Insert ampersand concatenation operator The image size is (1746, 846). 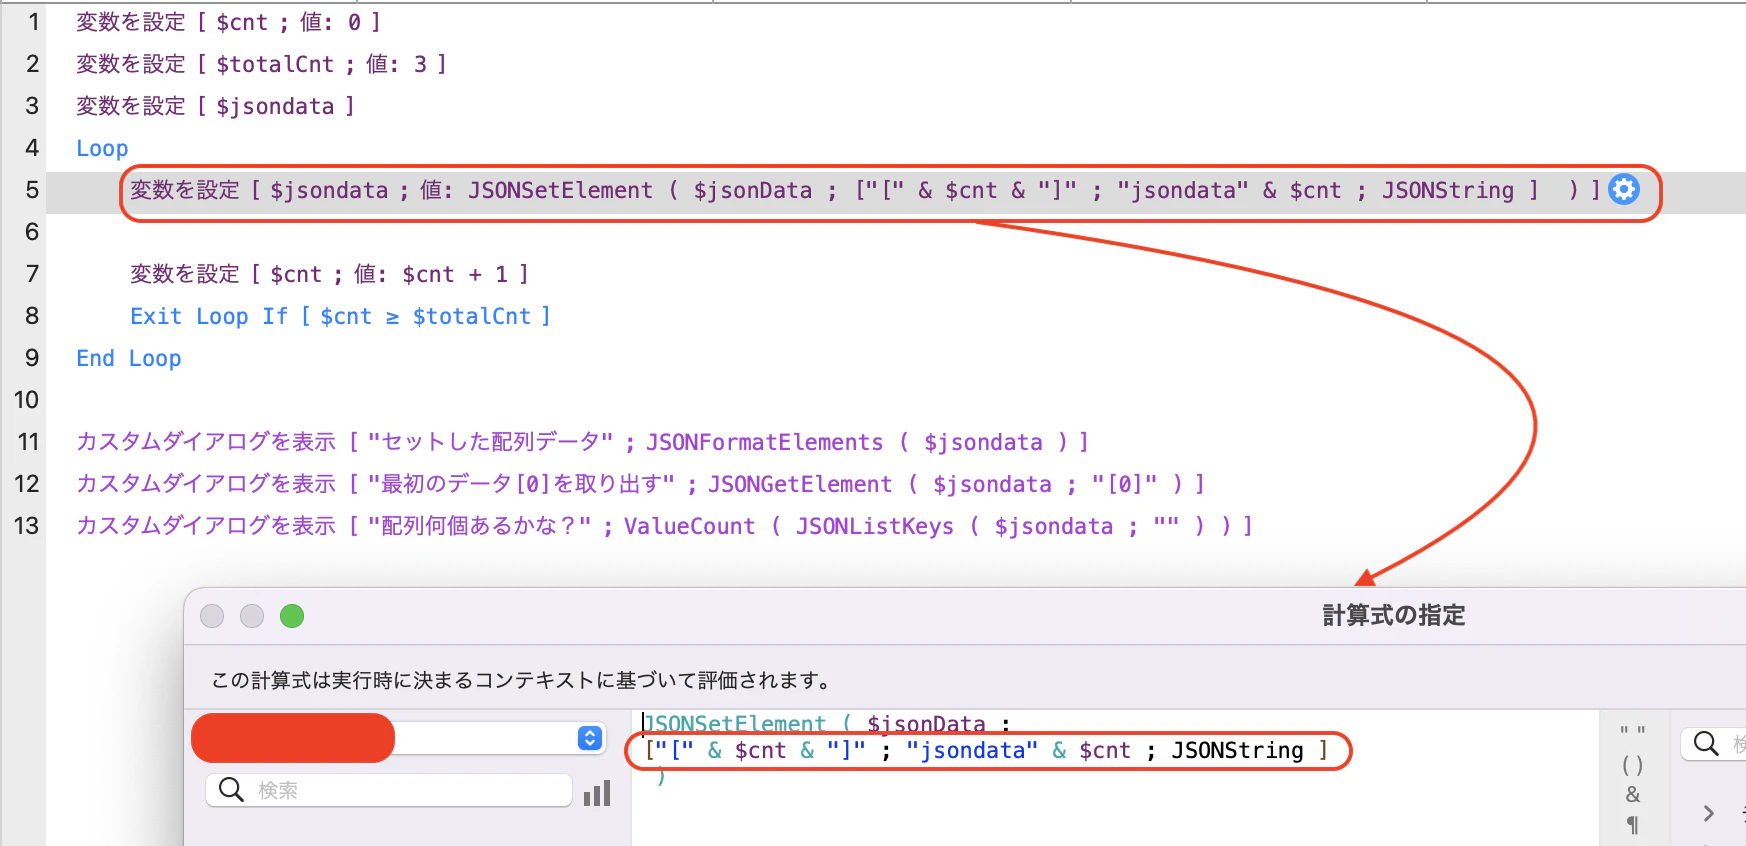pyautogui.click(x=1632, y=795)
